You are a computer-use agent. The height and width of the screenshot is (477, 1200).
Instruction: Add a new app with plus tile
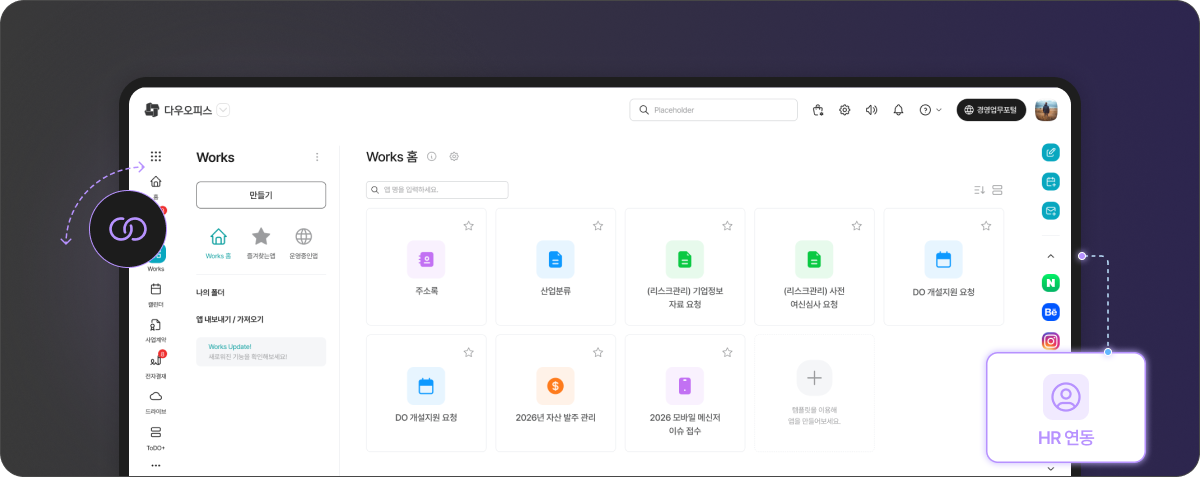[814, 378]
